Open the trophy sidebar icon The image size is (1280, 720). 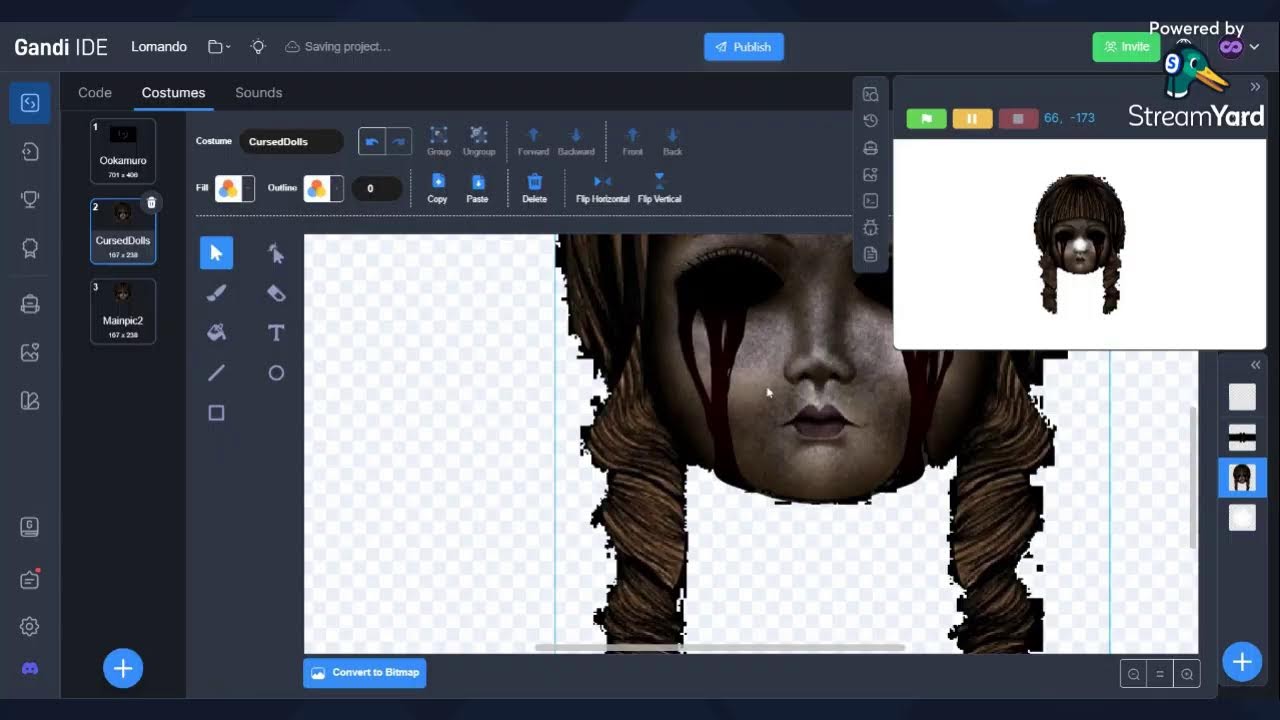[x=30, y=199]
